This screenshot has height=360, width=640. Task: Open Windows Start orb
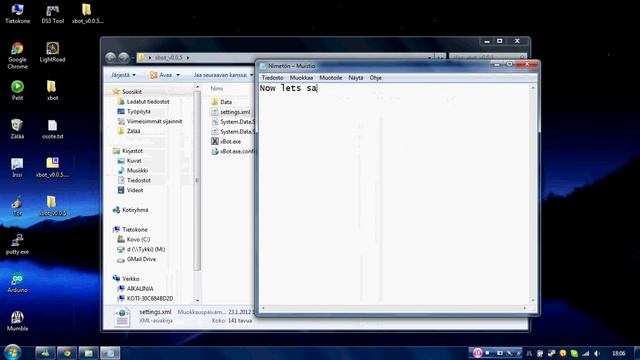(x=13, y=352)
